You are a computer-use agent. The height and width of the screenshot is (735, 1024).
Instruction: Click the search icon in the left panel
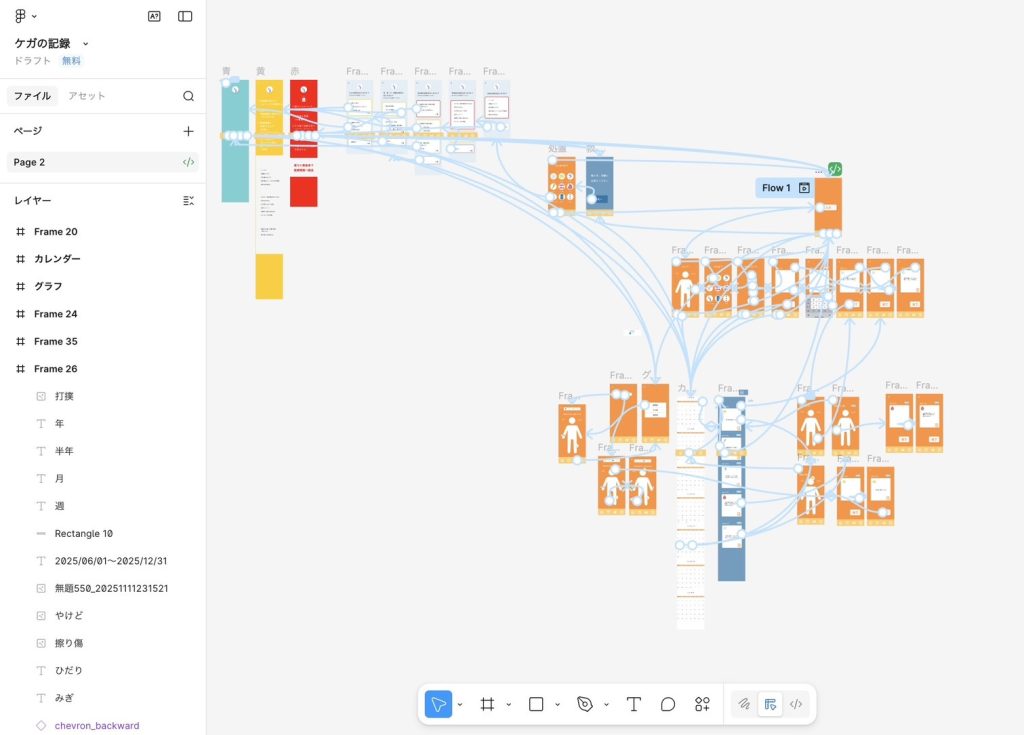coord(188,96)
